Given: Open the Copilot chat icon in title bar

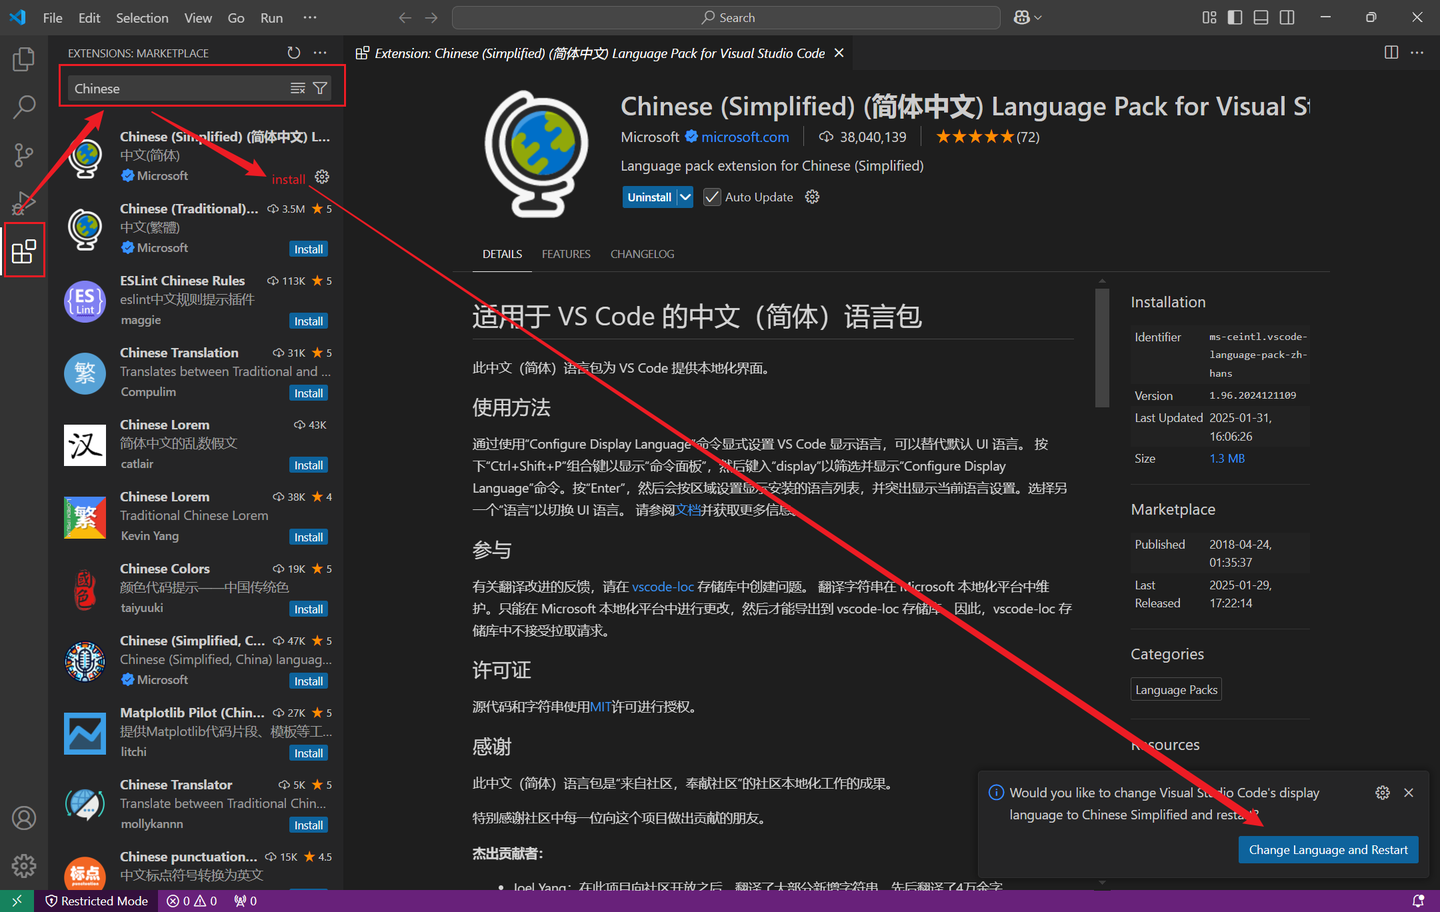Looking at the screenshot, I should pos(1021,18).
